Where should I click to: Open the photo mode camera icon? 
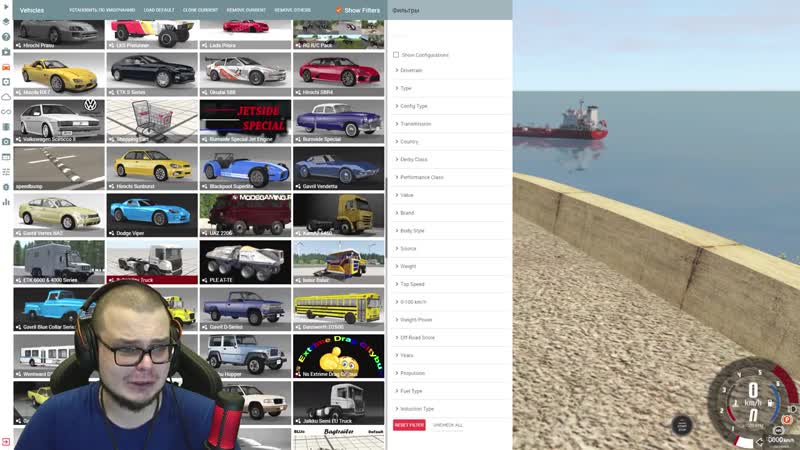click(x=6, y=141)
